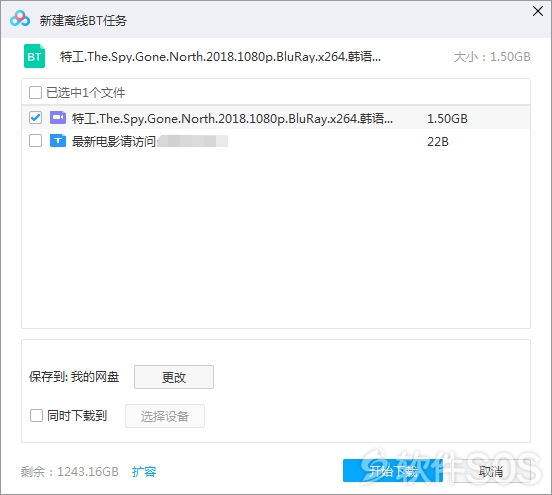
Task: Click the green BT torrent file icon
Action: [x=34, y=56]
